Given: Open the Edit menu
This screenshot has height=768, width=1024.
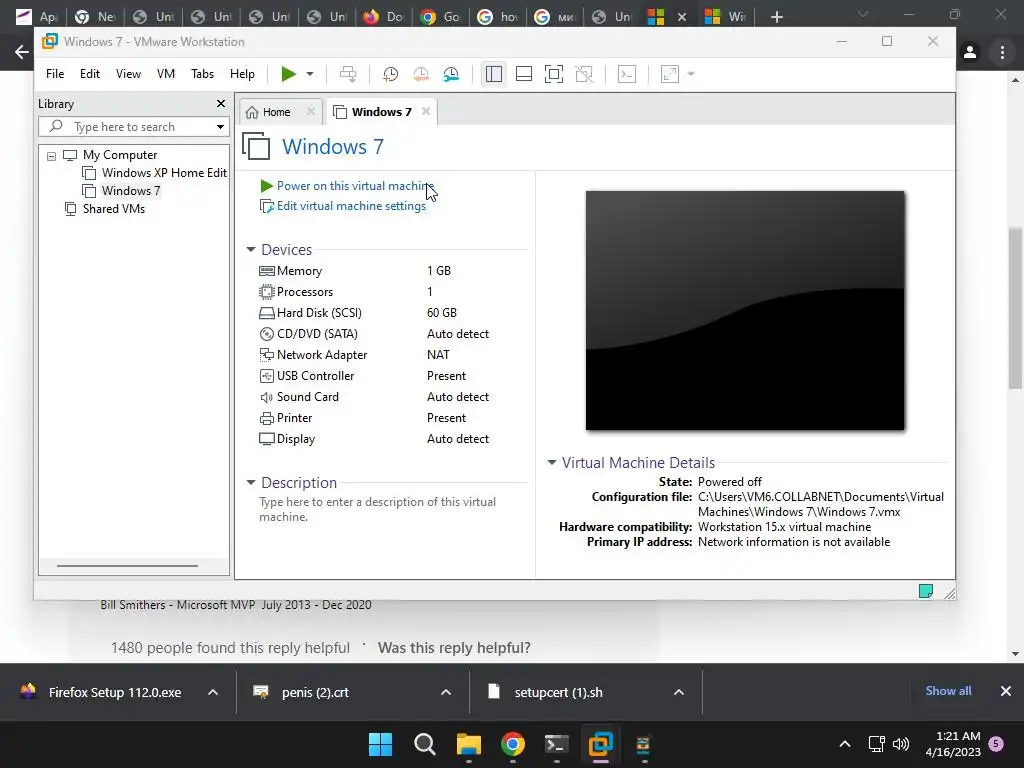Looking at the screenshot, I should tap(89, 74).
